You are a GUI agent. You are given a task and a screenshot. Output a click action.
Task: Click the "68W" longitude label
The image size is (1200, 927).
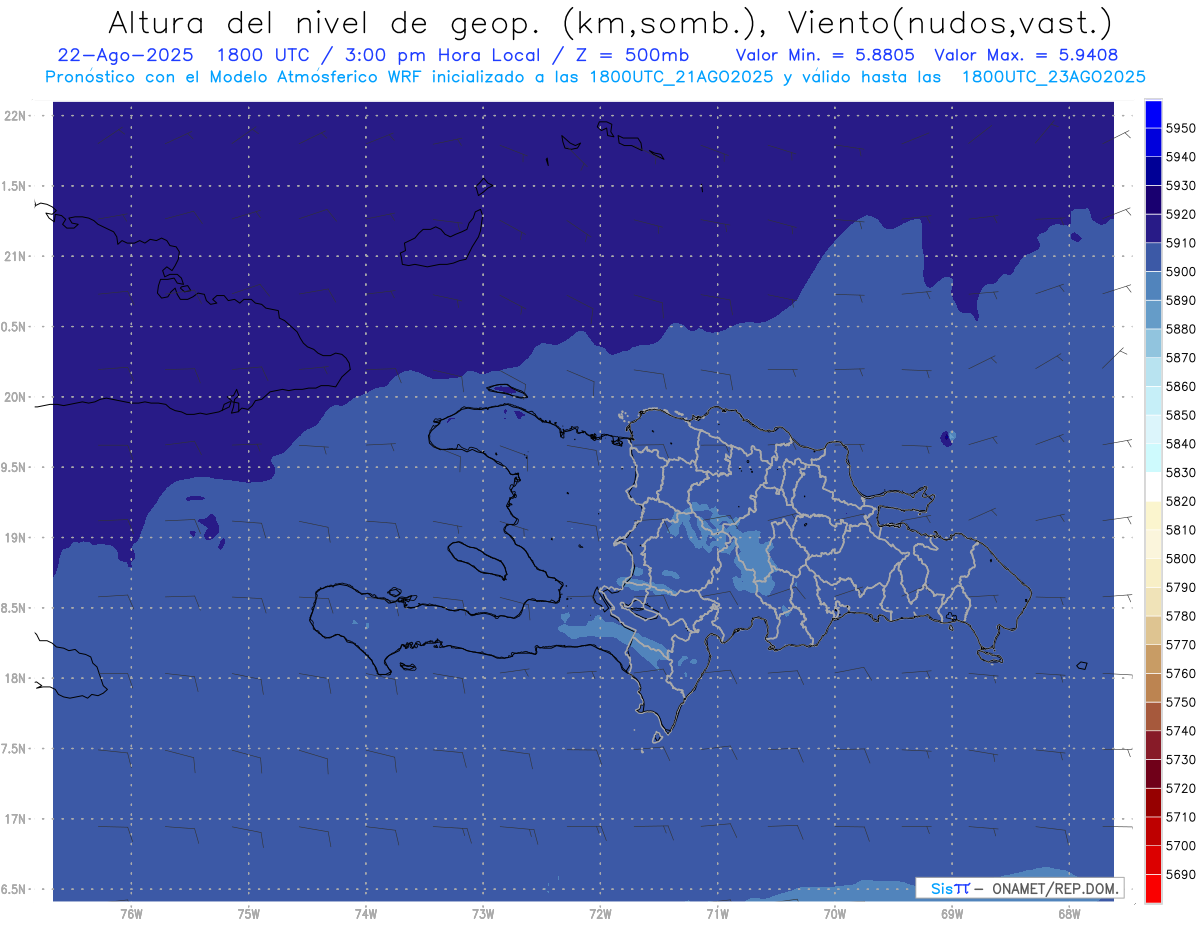1069,913
